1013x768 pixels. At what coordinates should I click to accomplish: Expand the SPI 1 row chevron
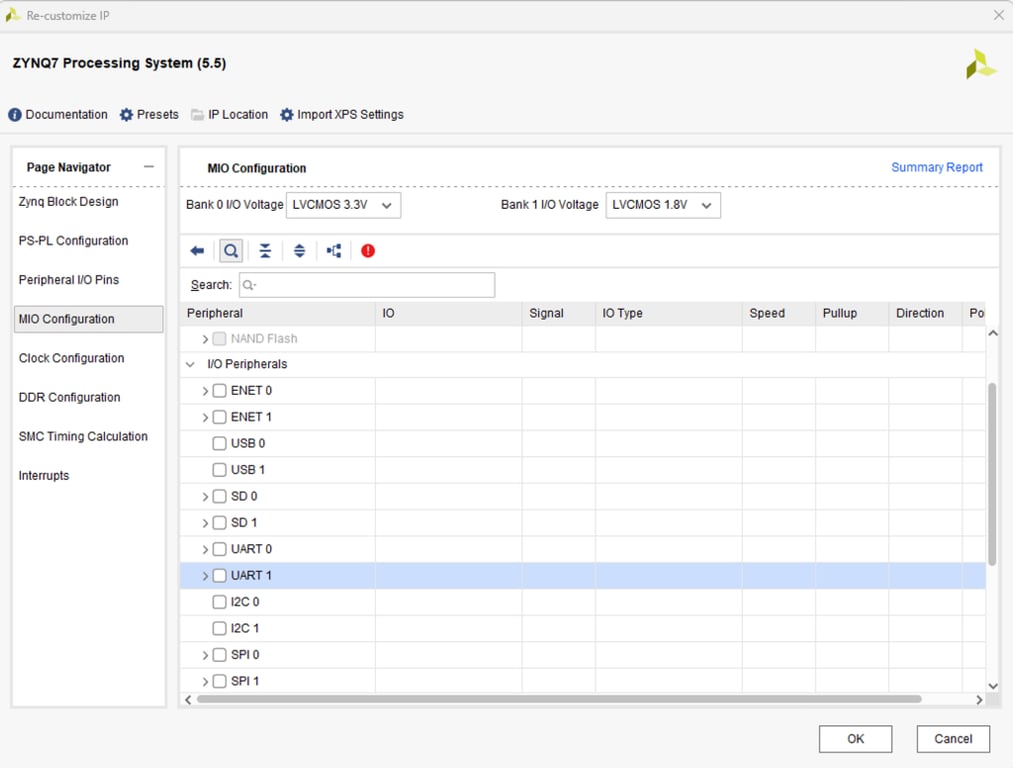coord(205,681)
